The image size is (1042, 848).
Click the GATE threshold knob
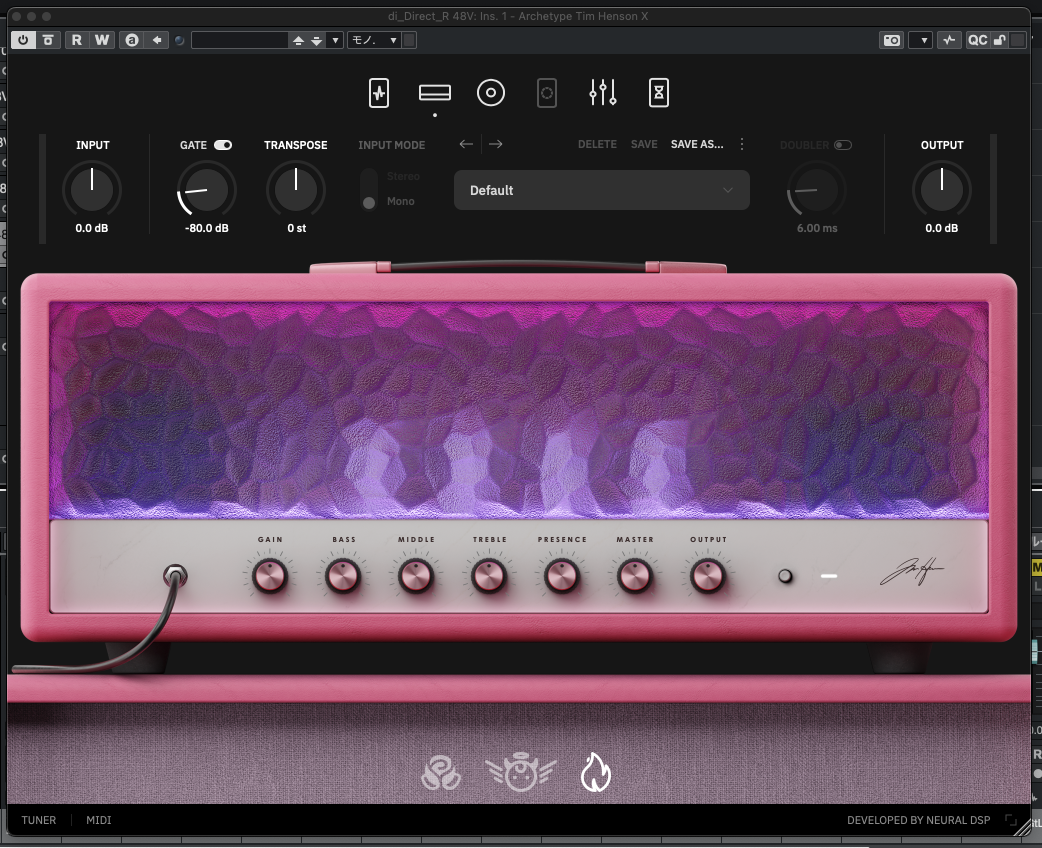tap(206, 189)
